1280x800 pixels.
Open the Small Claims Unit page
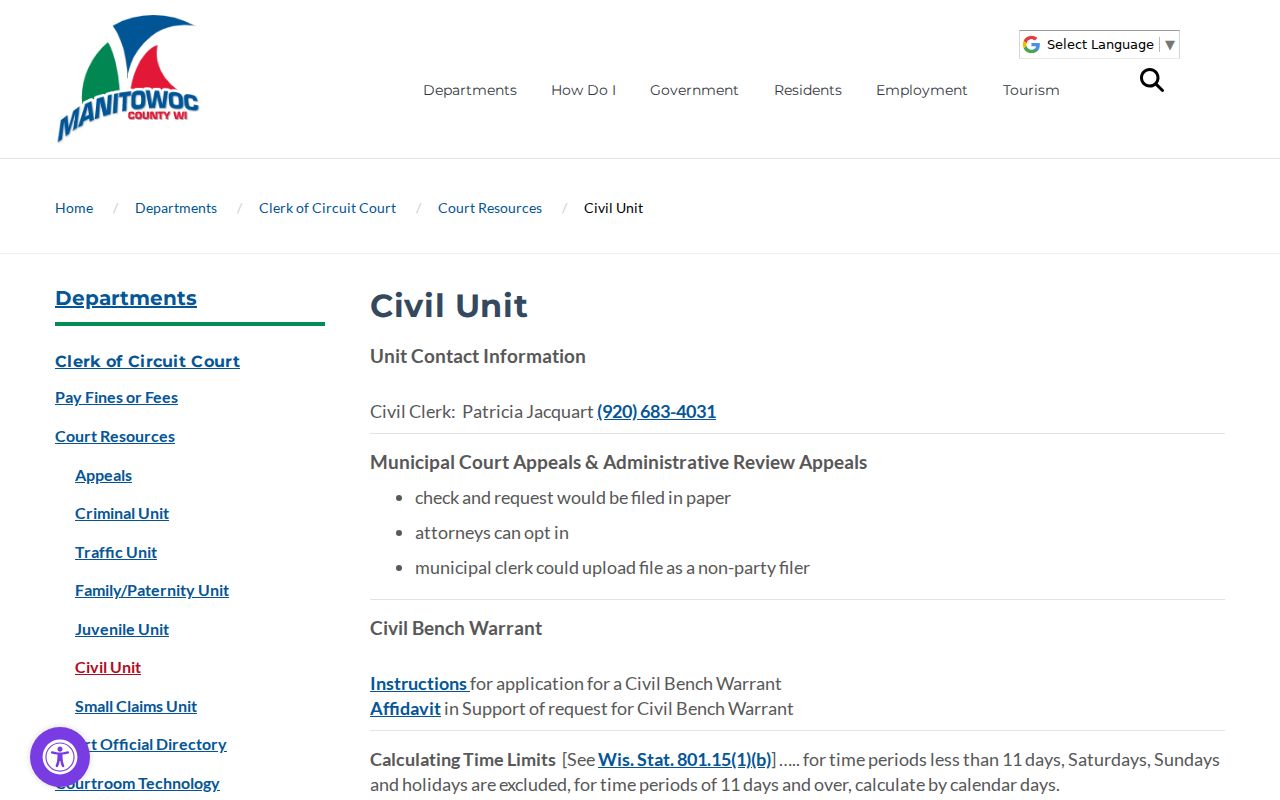(136, 707)
